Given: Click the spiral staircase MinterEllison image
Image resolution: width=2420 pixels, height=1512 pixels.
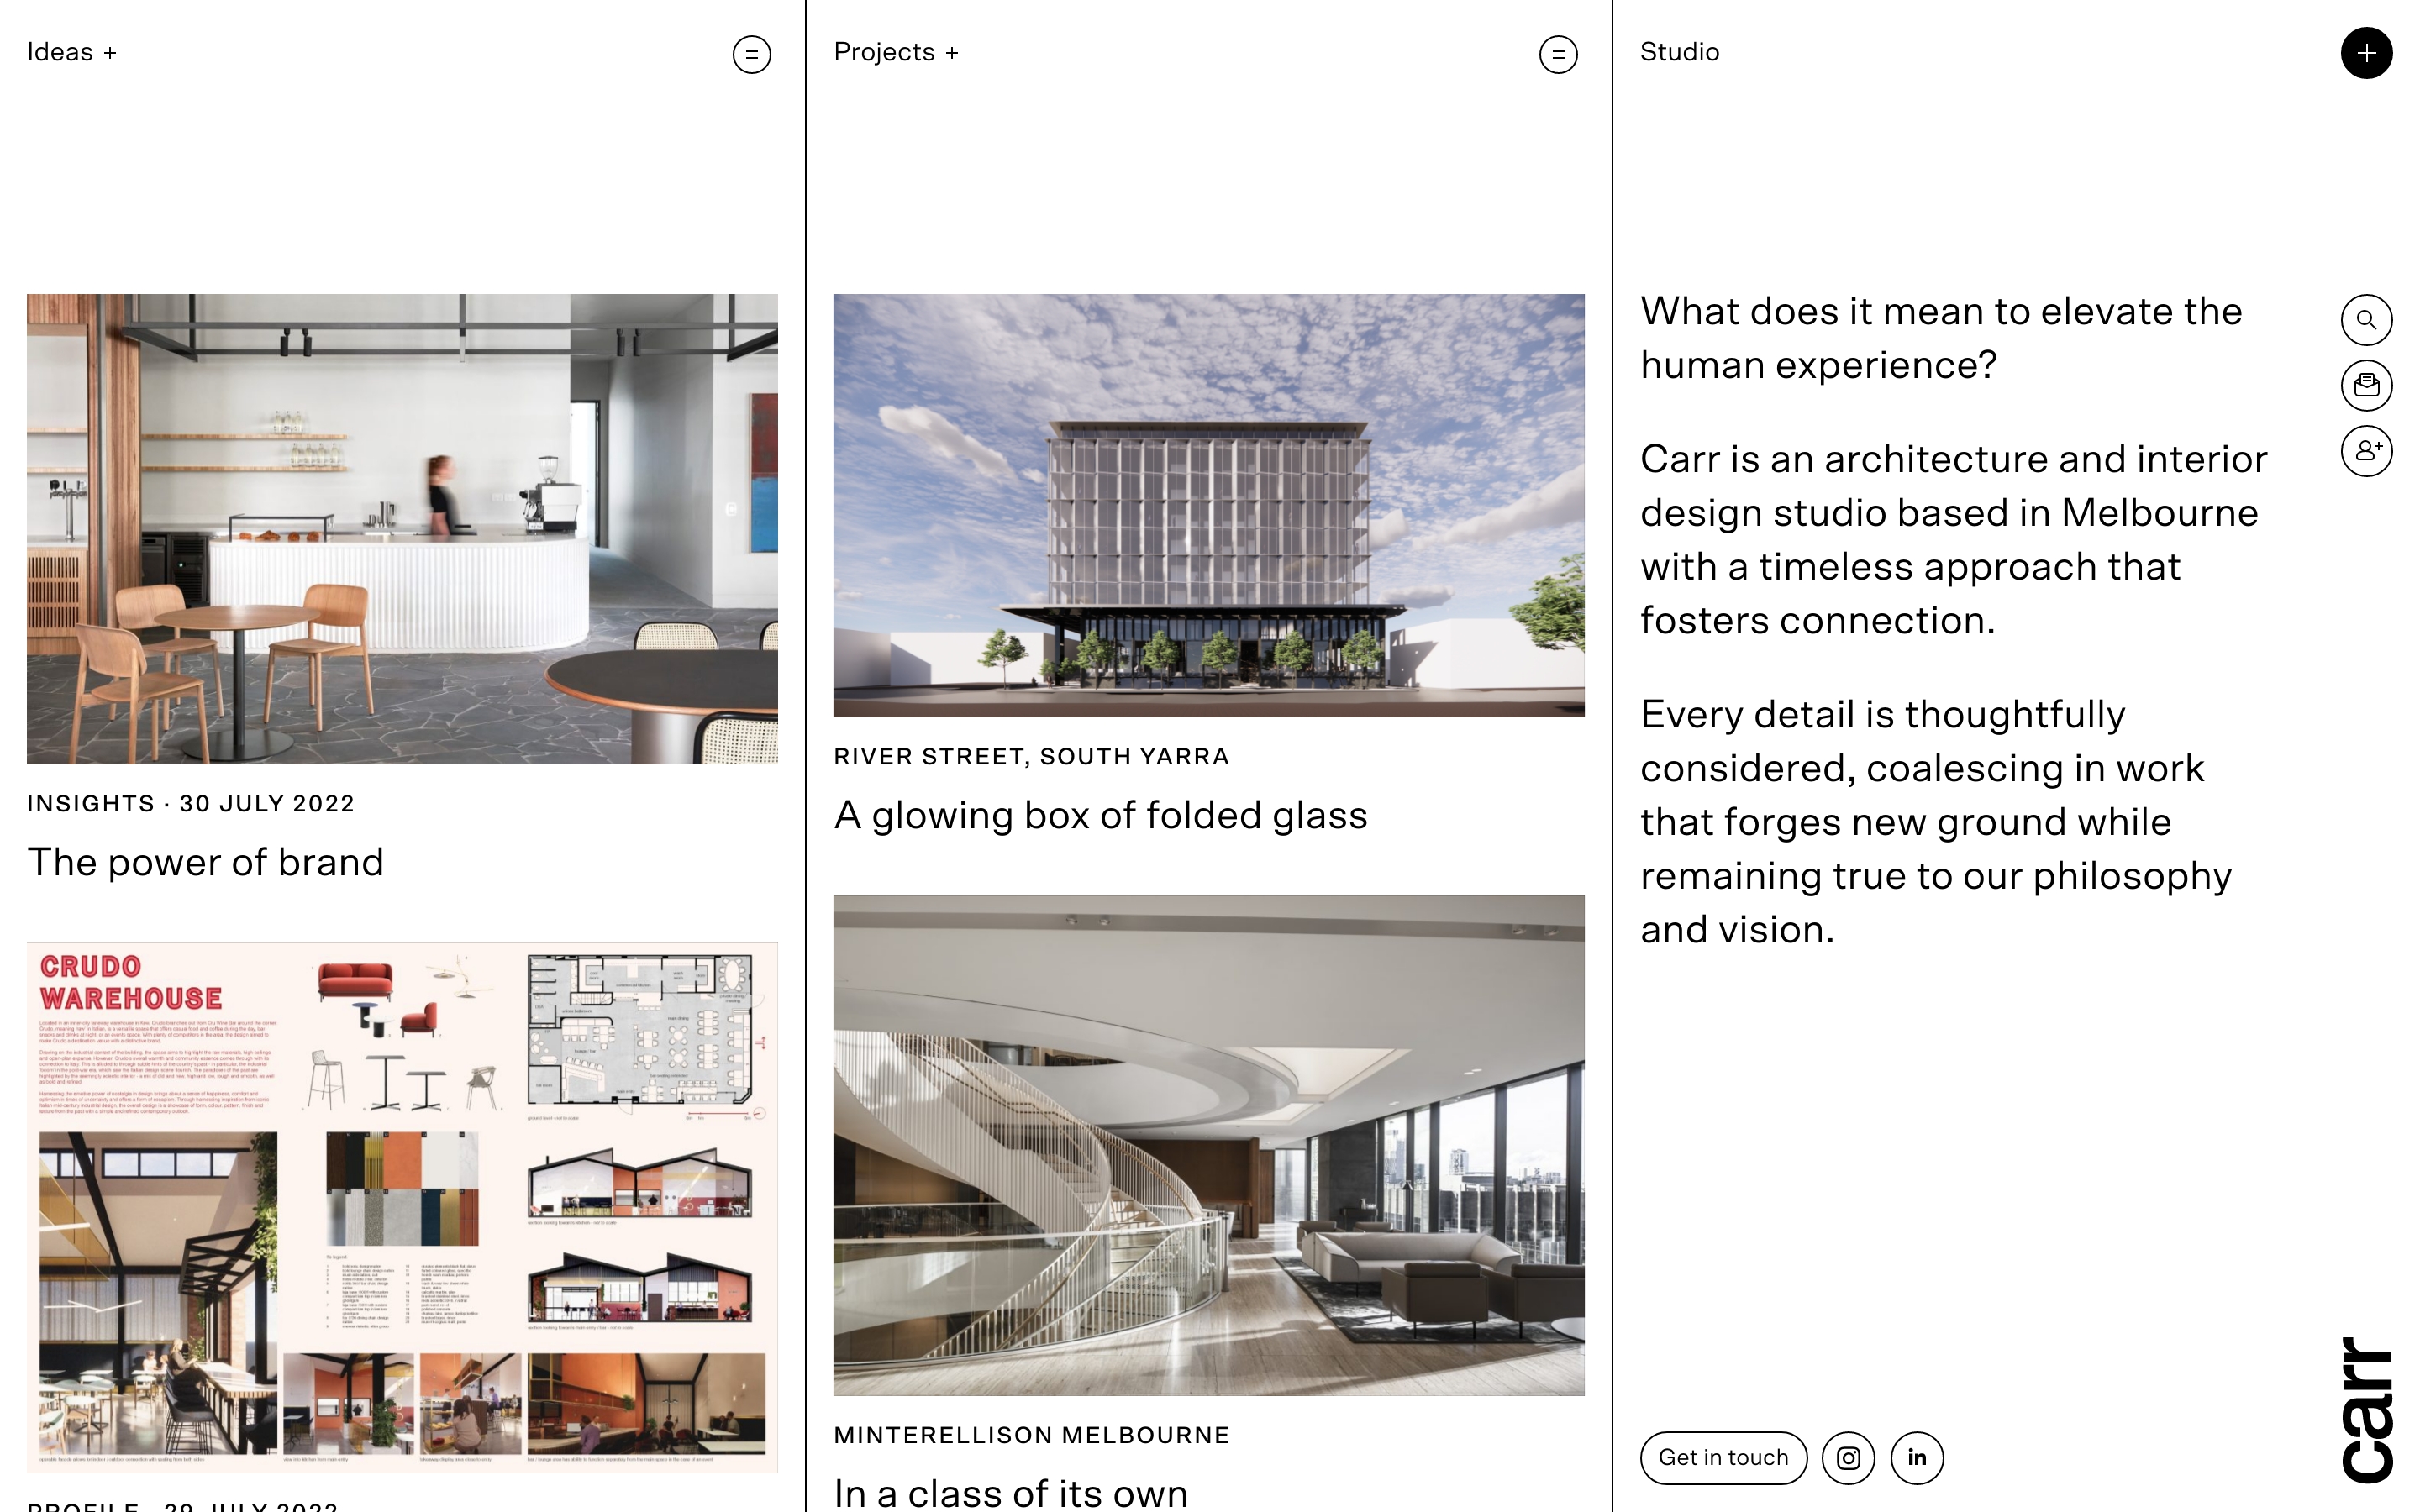Looking at the screenshot, I should click(x=1208, y=1145).
